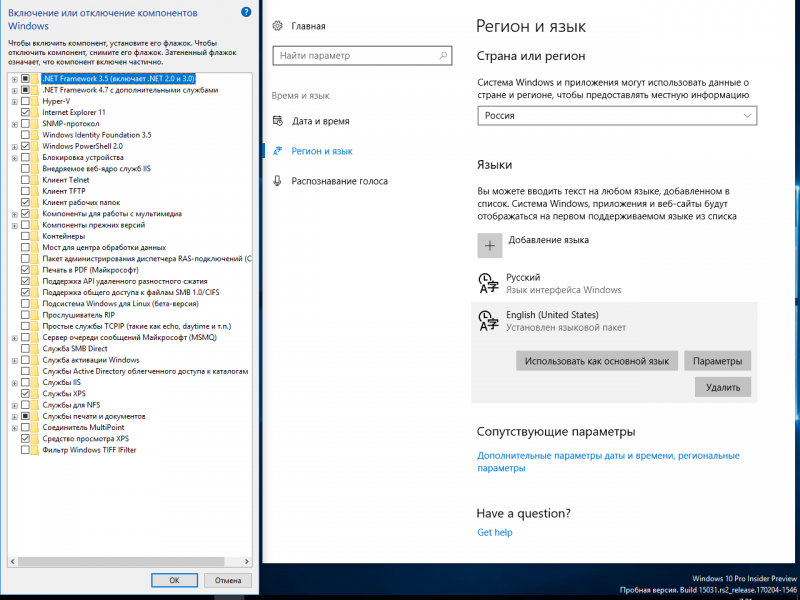This screenshot has height=600, width=800.
Task: Click the Найти параметр search field
Action: [x=362, y=56]
